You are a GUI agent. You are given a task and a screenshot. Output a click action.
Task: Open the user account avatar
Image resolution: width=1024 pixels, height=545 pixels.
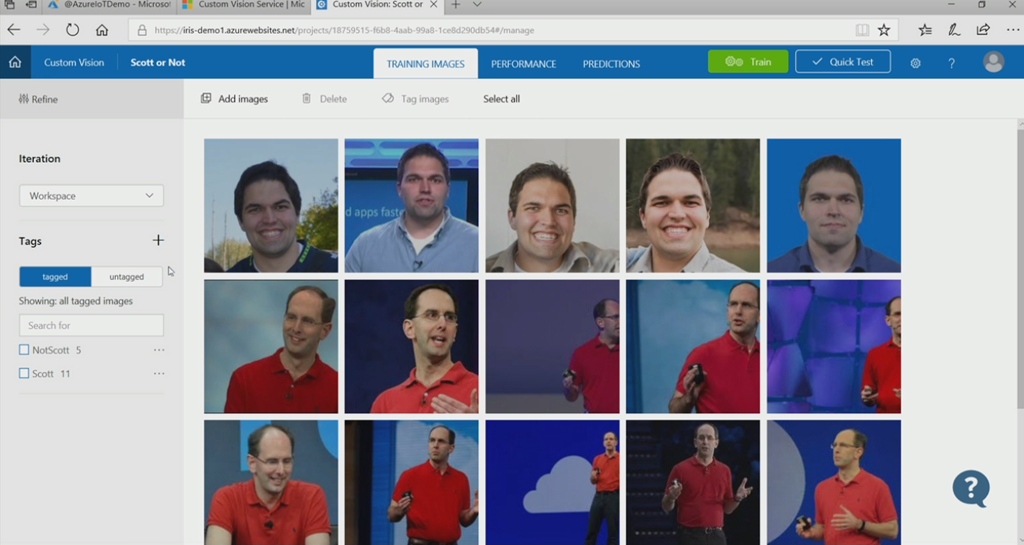coord(993,62)
